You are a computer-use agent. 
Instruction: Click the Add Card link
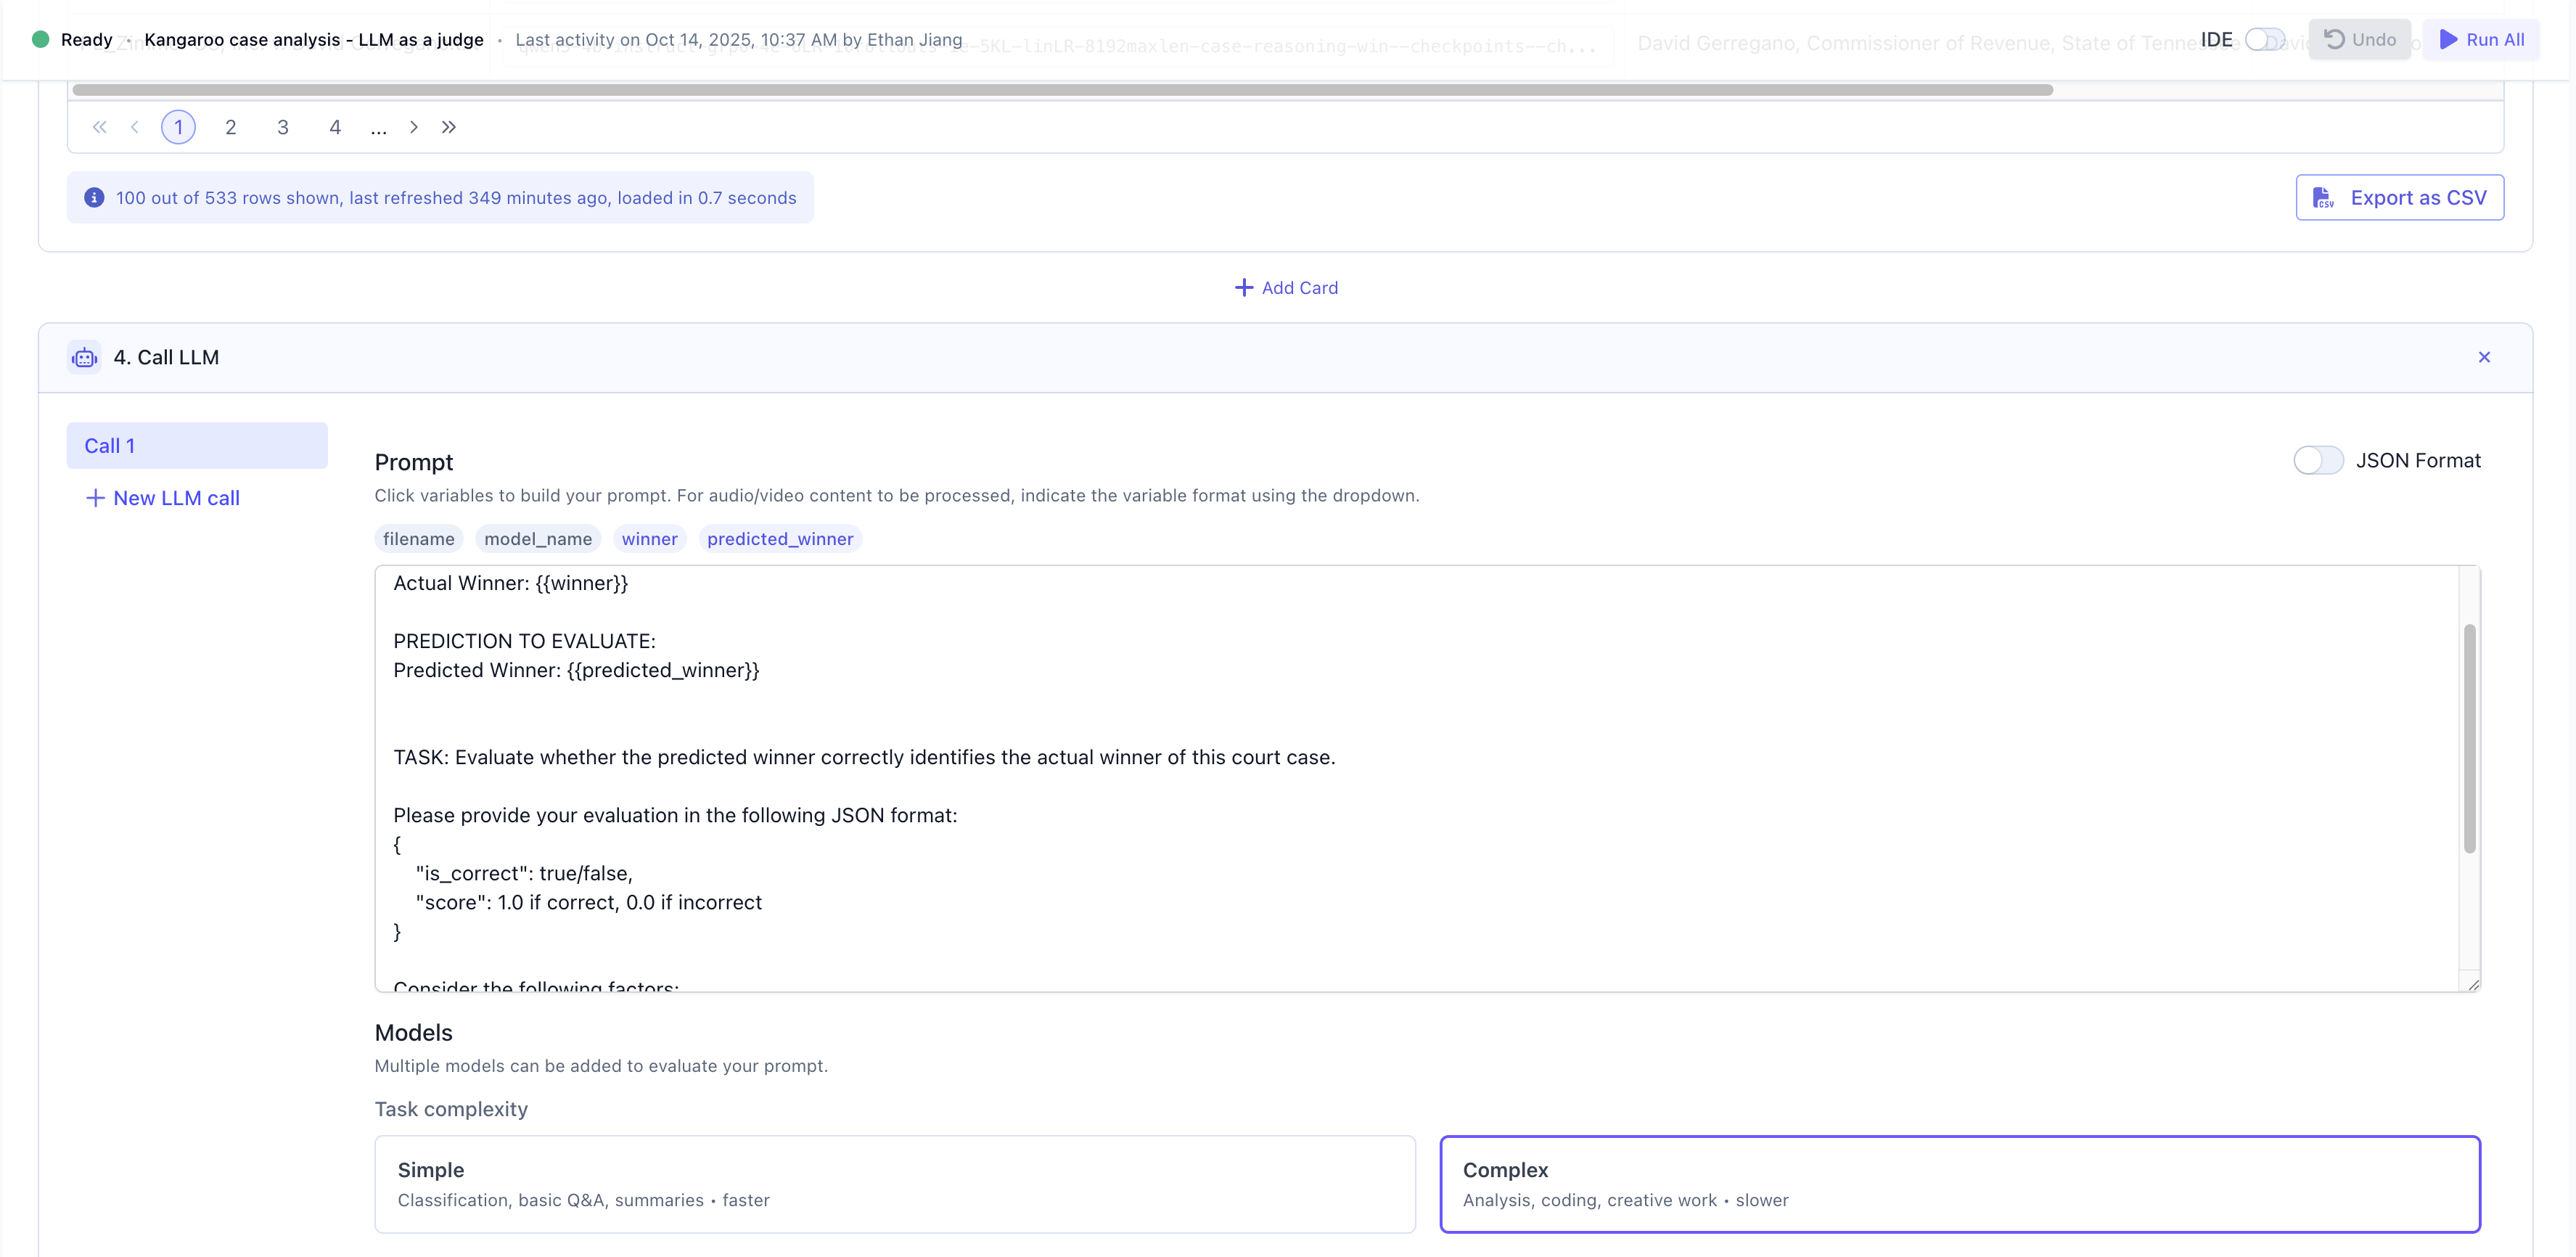click(x=1286, y=288)
